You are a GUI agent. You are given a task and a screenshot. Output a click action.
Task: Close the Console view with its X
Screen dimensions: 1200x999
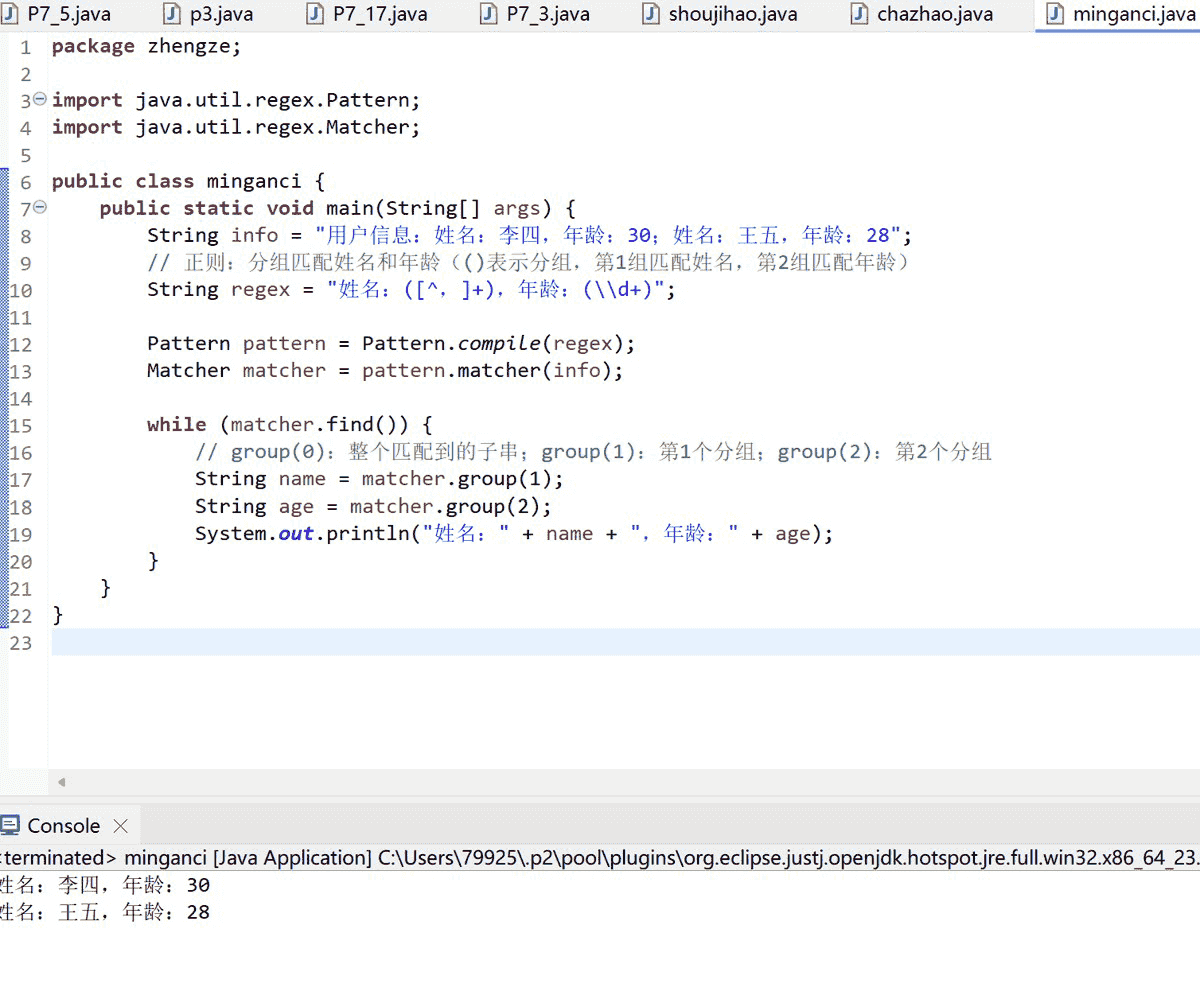(121, 826)
